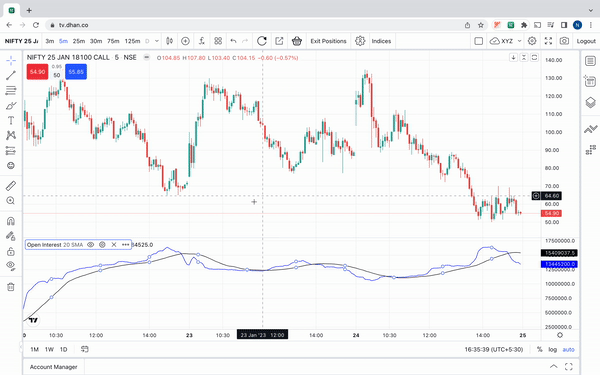This screenshot has width=600, height=375.
Task: Toggle fullscreen mode
Action: pyautogui.click(x=548, y=41)
